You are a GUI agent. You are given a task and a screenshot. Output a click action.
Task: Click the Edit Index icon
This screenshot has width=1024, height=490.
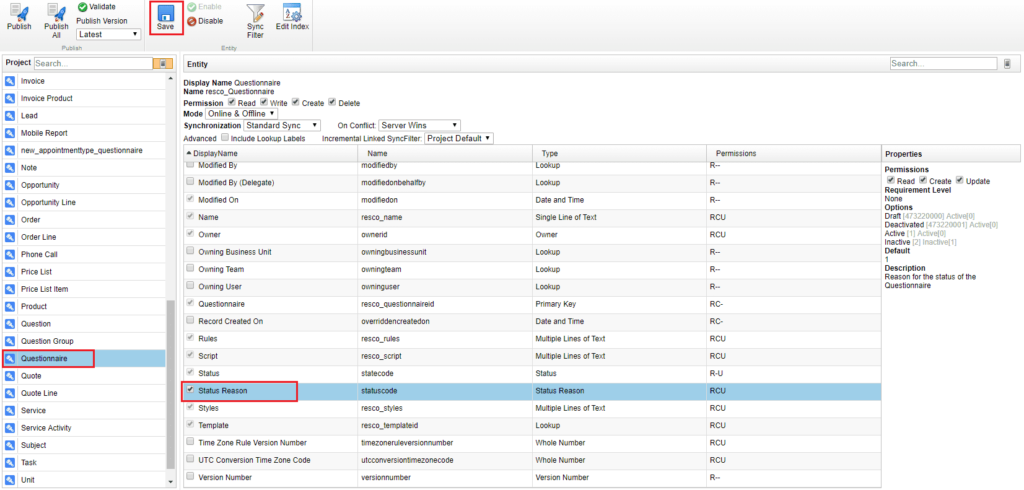click(x=292, y=13)
